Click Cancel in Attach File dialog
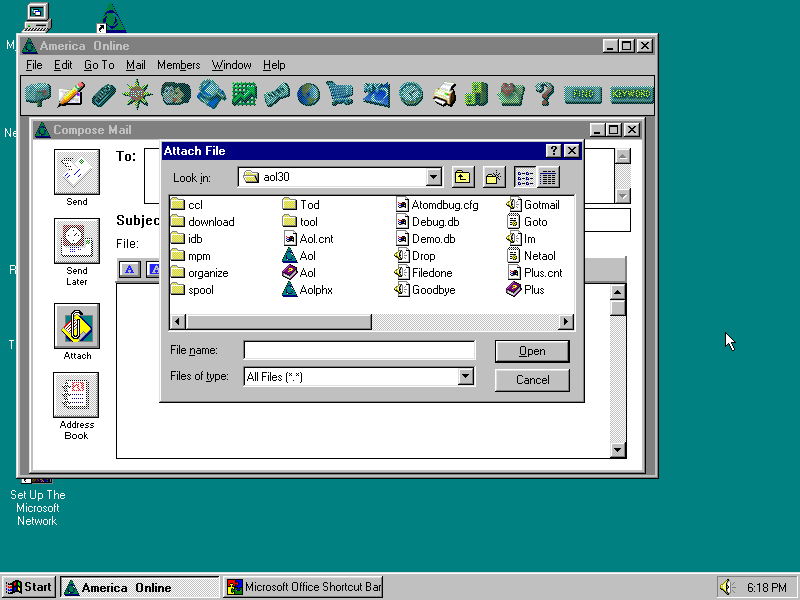Screen dimensions: 800x600 532,380
